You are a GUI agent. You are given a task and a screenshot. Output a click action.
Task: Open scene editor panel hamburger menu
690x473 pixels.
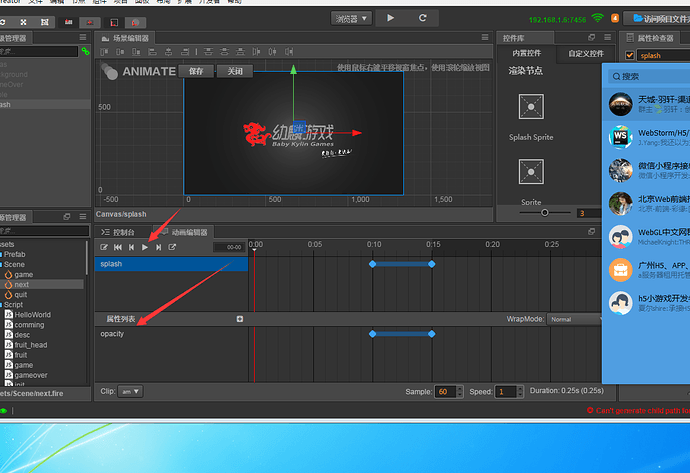pyautogui.click(x=484, y=37)
